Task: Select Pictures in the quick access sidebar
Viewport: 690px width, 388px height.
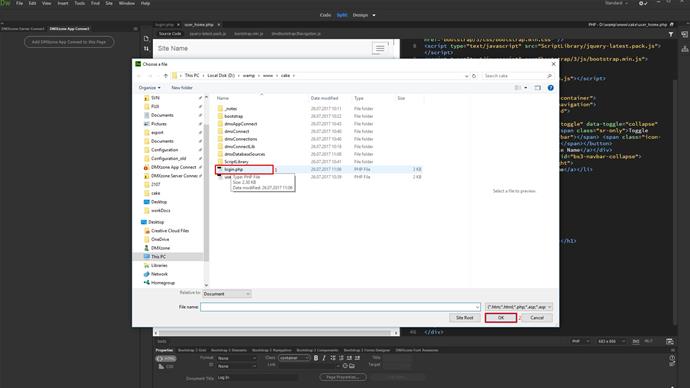Action: click(158, 124)
